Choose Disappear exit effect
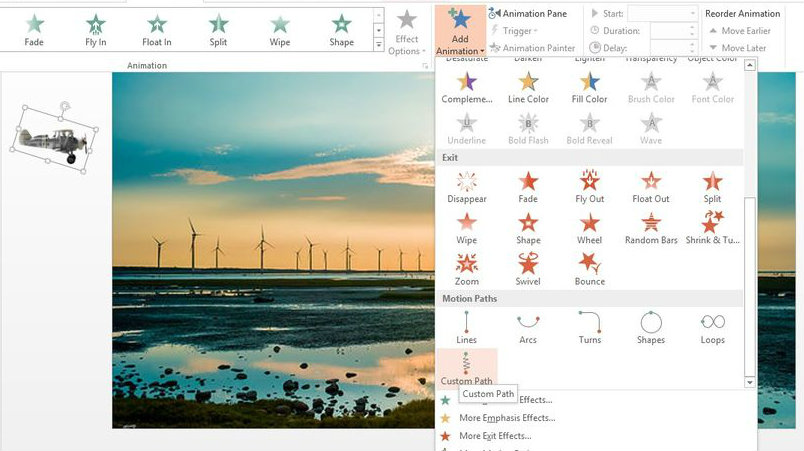 click(467, 188)
